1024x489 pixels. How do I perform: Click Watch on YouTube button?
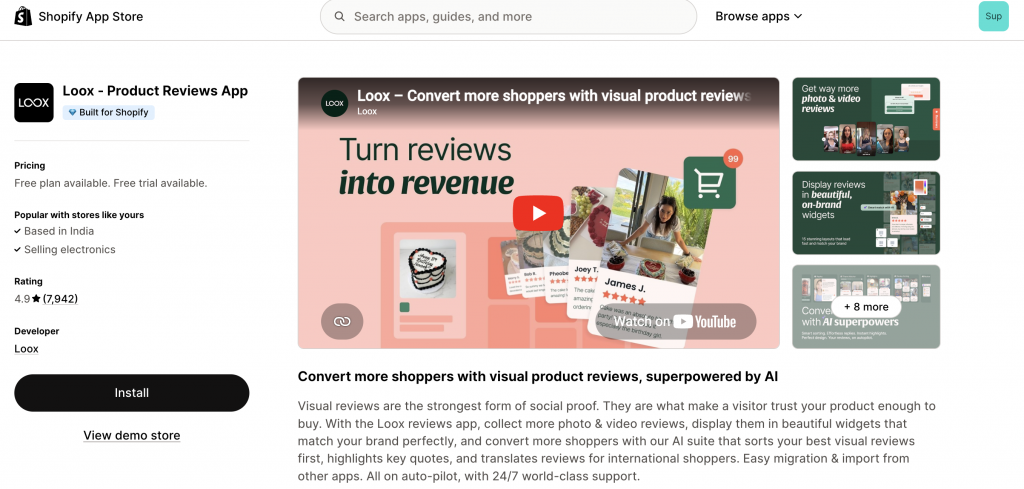point(675,321)
